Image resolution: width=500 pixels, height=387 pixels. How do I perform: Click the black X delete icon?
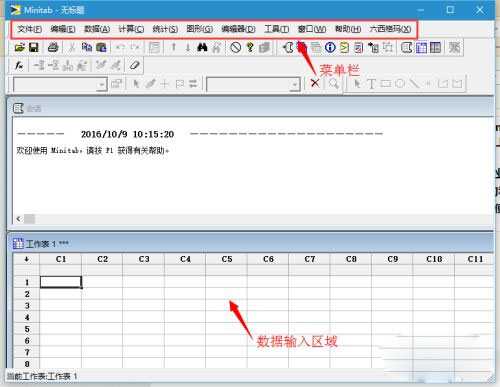315,83
